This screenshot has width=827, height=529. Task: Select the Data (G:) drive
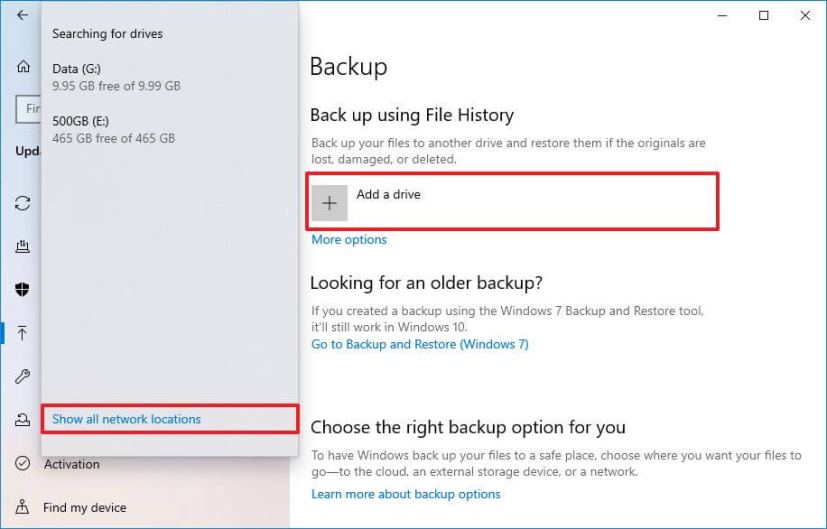(x=116, y=77)
